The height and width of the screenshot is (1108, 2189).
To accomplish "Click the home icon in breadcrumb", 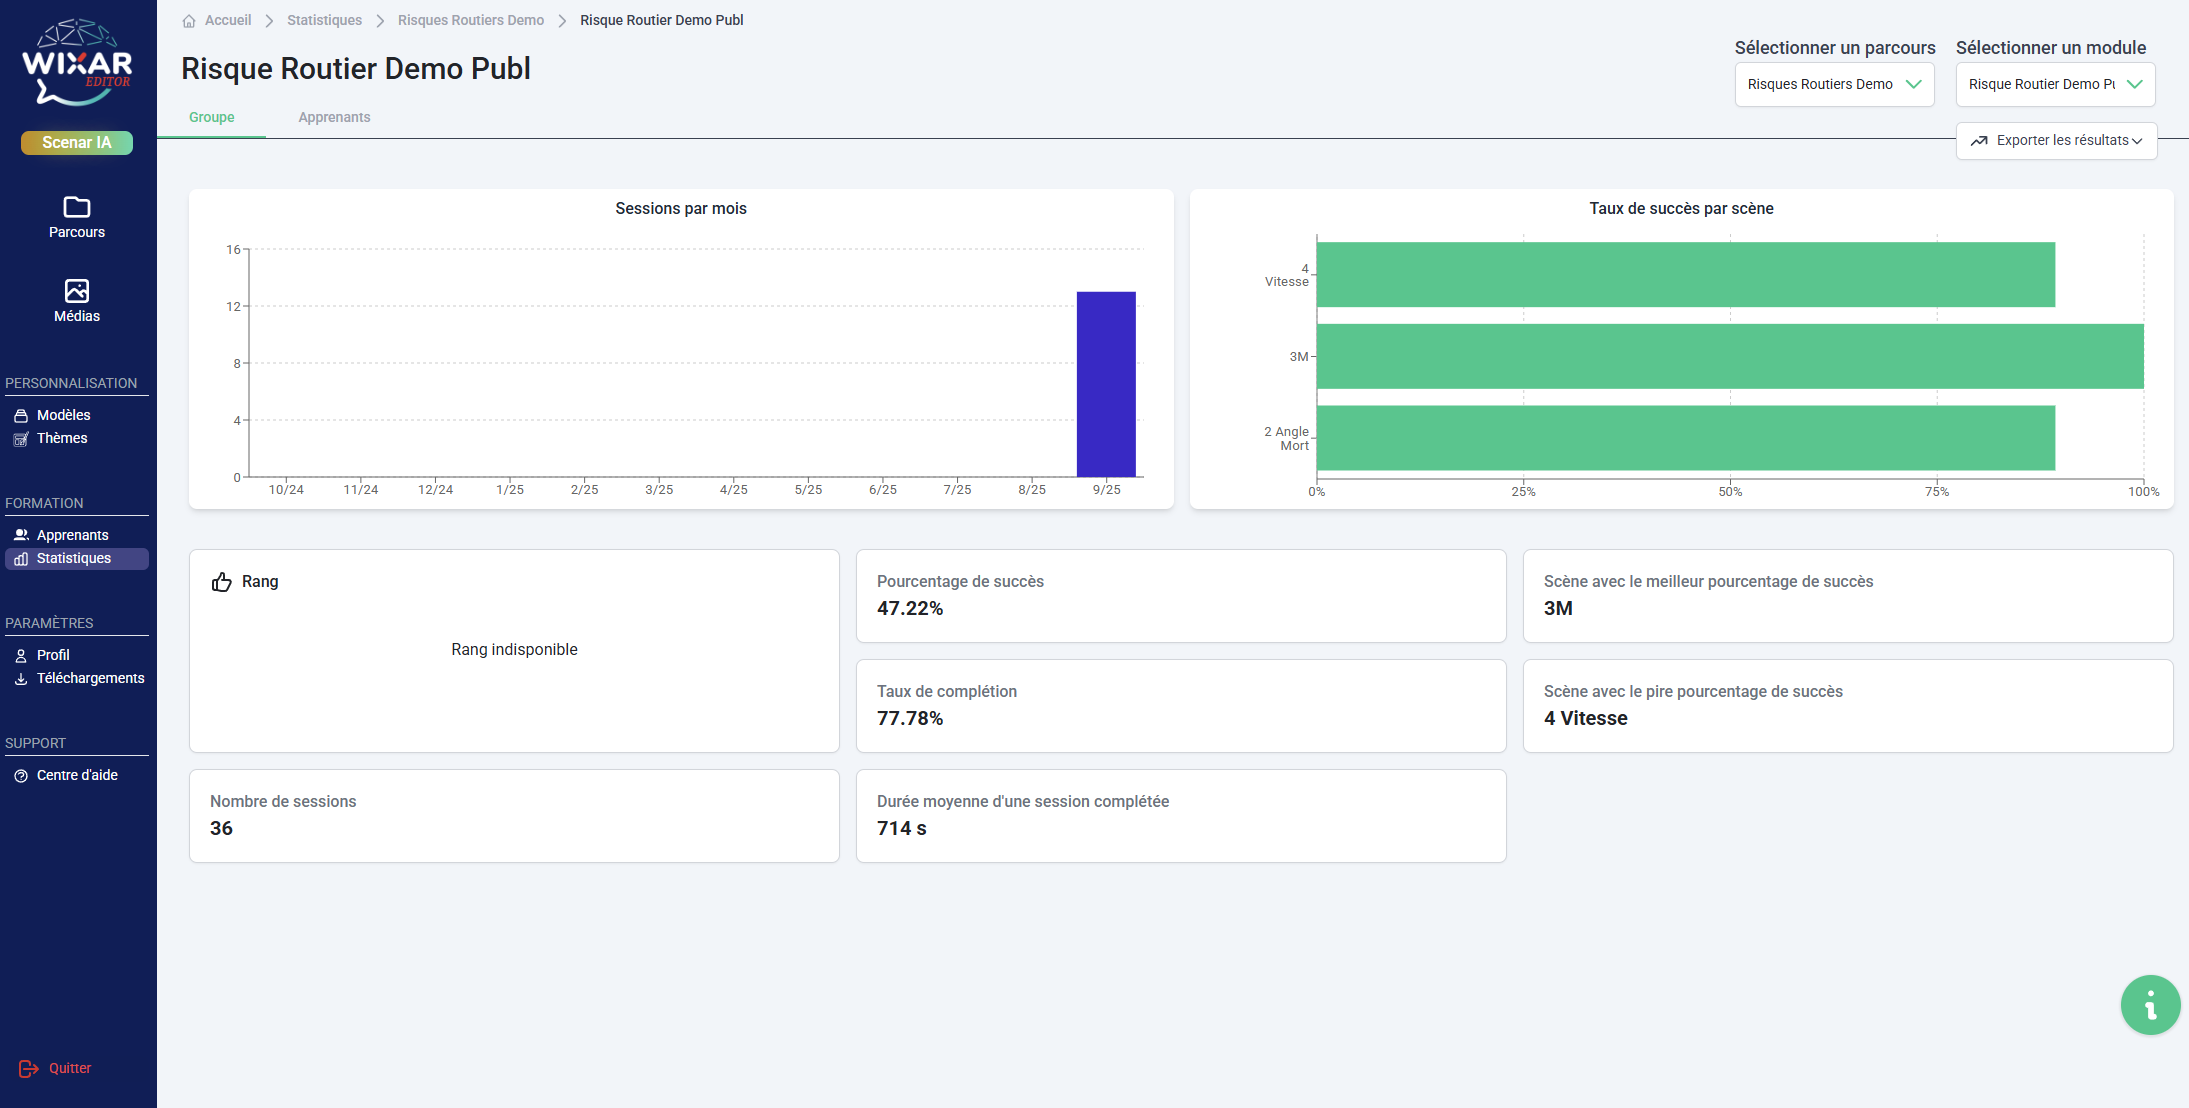I will pos(189,21).
